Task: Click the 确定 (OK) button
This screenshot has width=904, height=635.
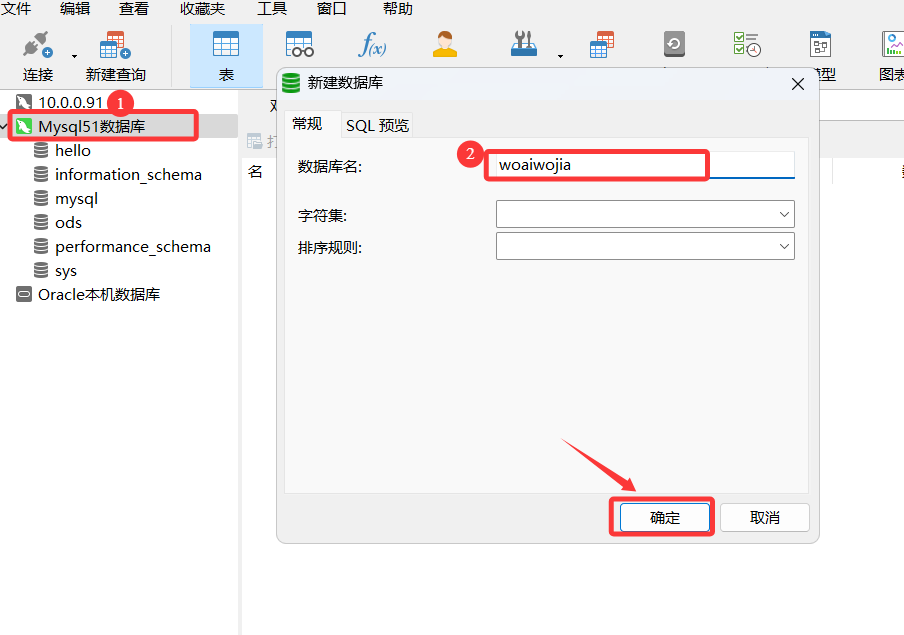Action: 664,517
